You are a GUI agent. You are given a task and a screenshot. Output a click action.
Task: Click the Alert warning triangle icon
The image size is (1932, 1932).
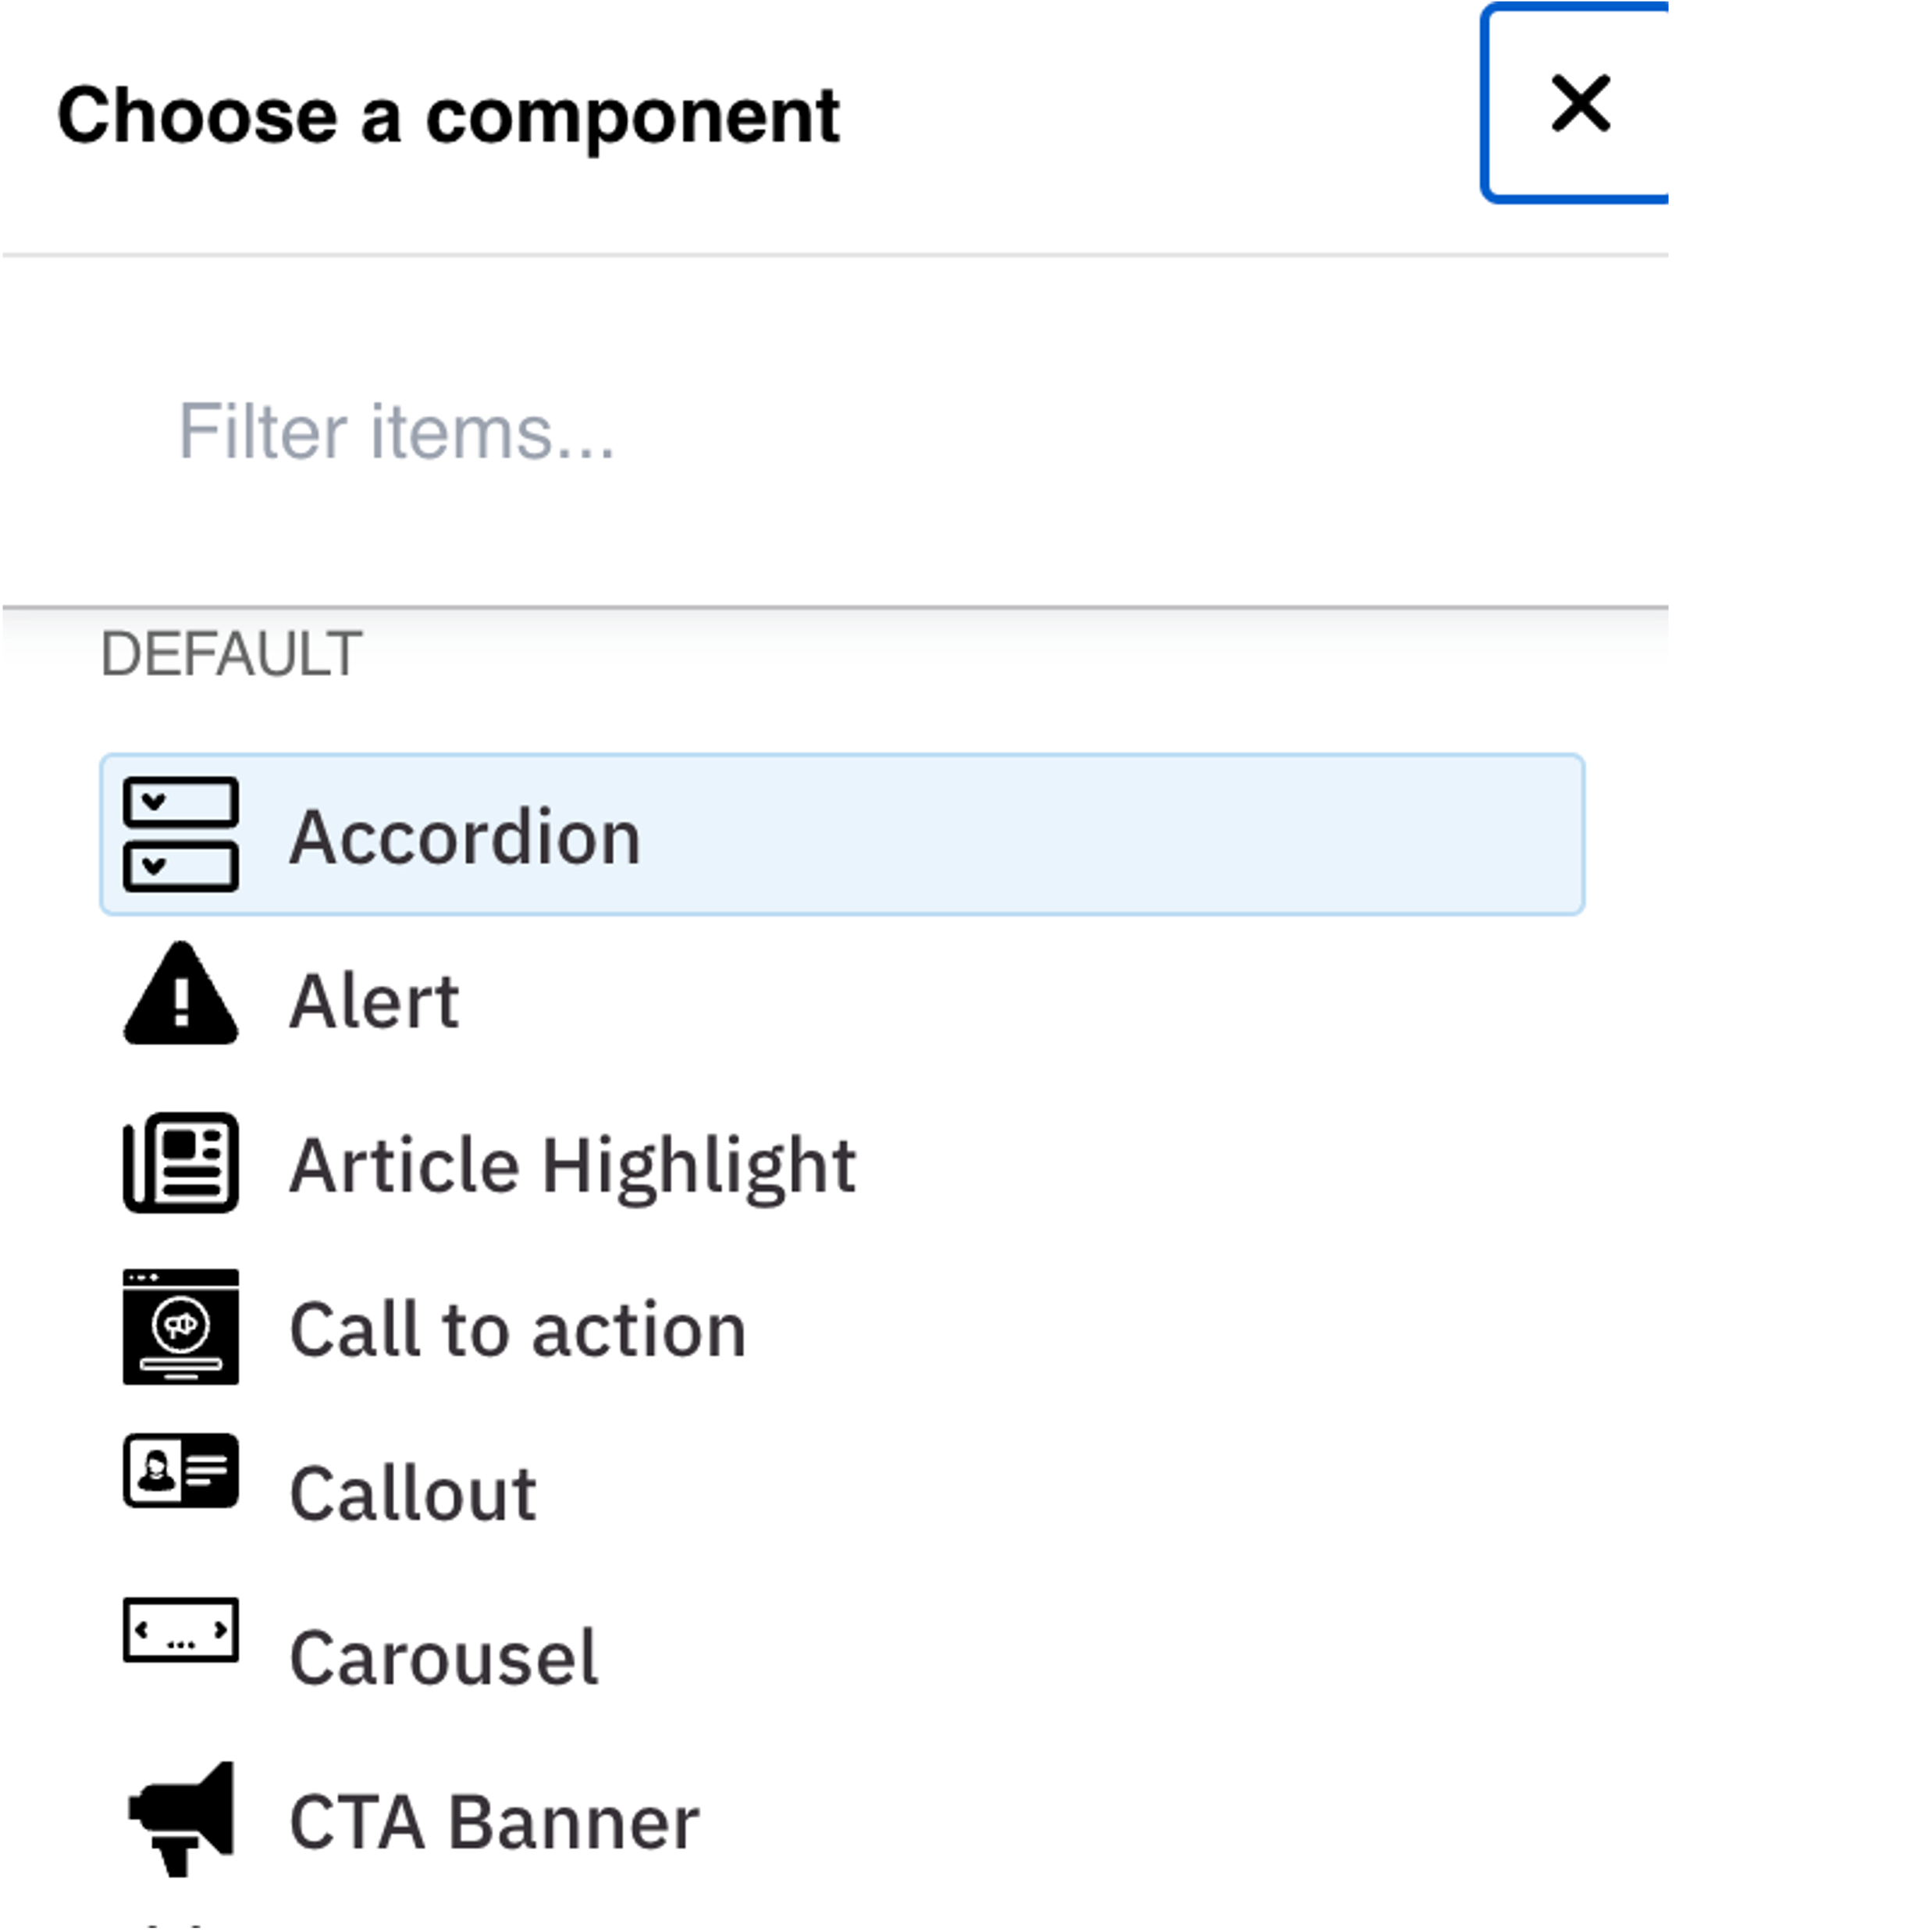[x=181, y=995]
